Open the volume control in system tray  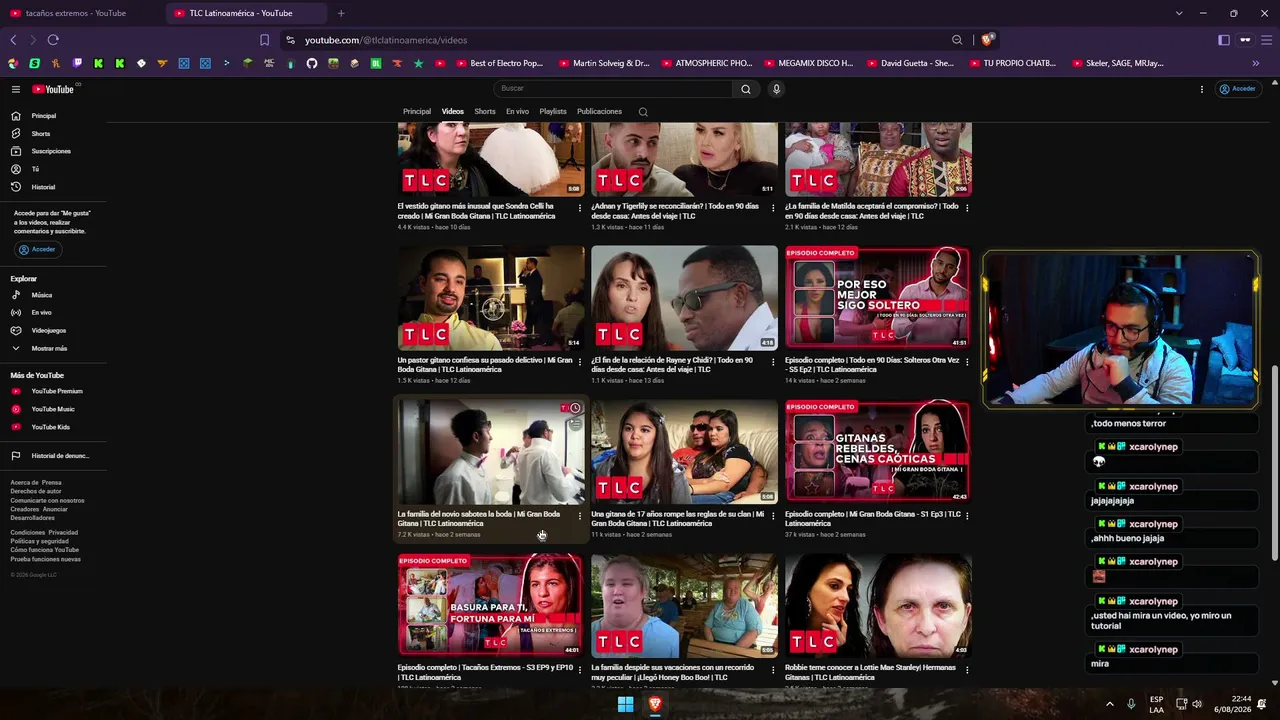[1197, 704]
